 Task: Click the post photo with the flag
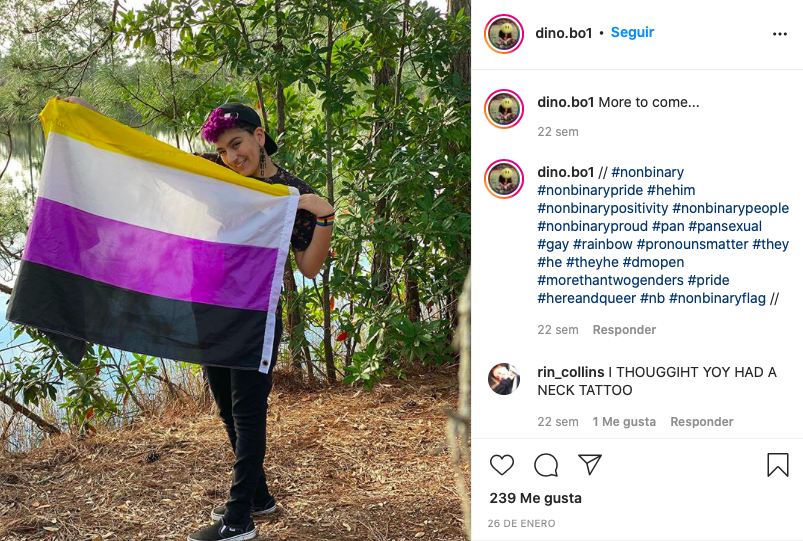click(x=235, y=270)
